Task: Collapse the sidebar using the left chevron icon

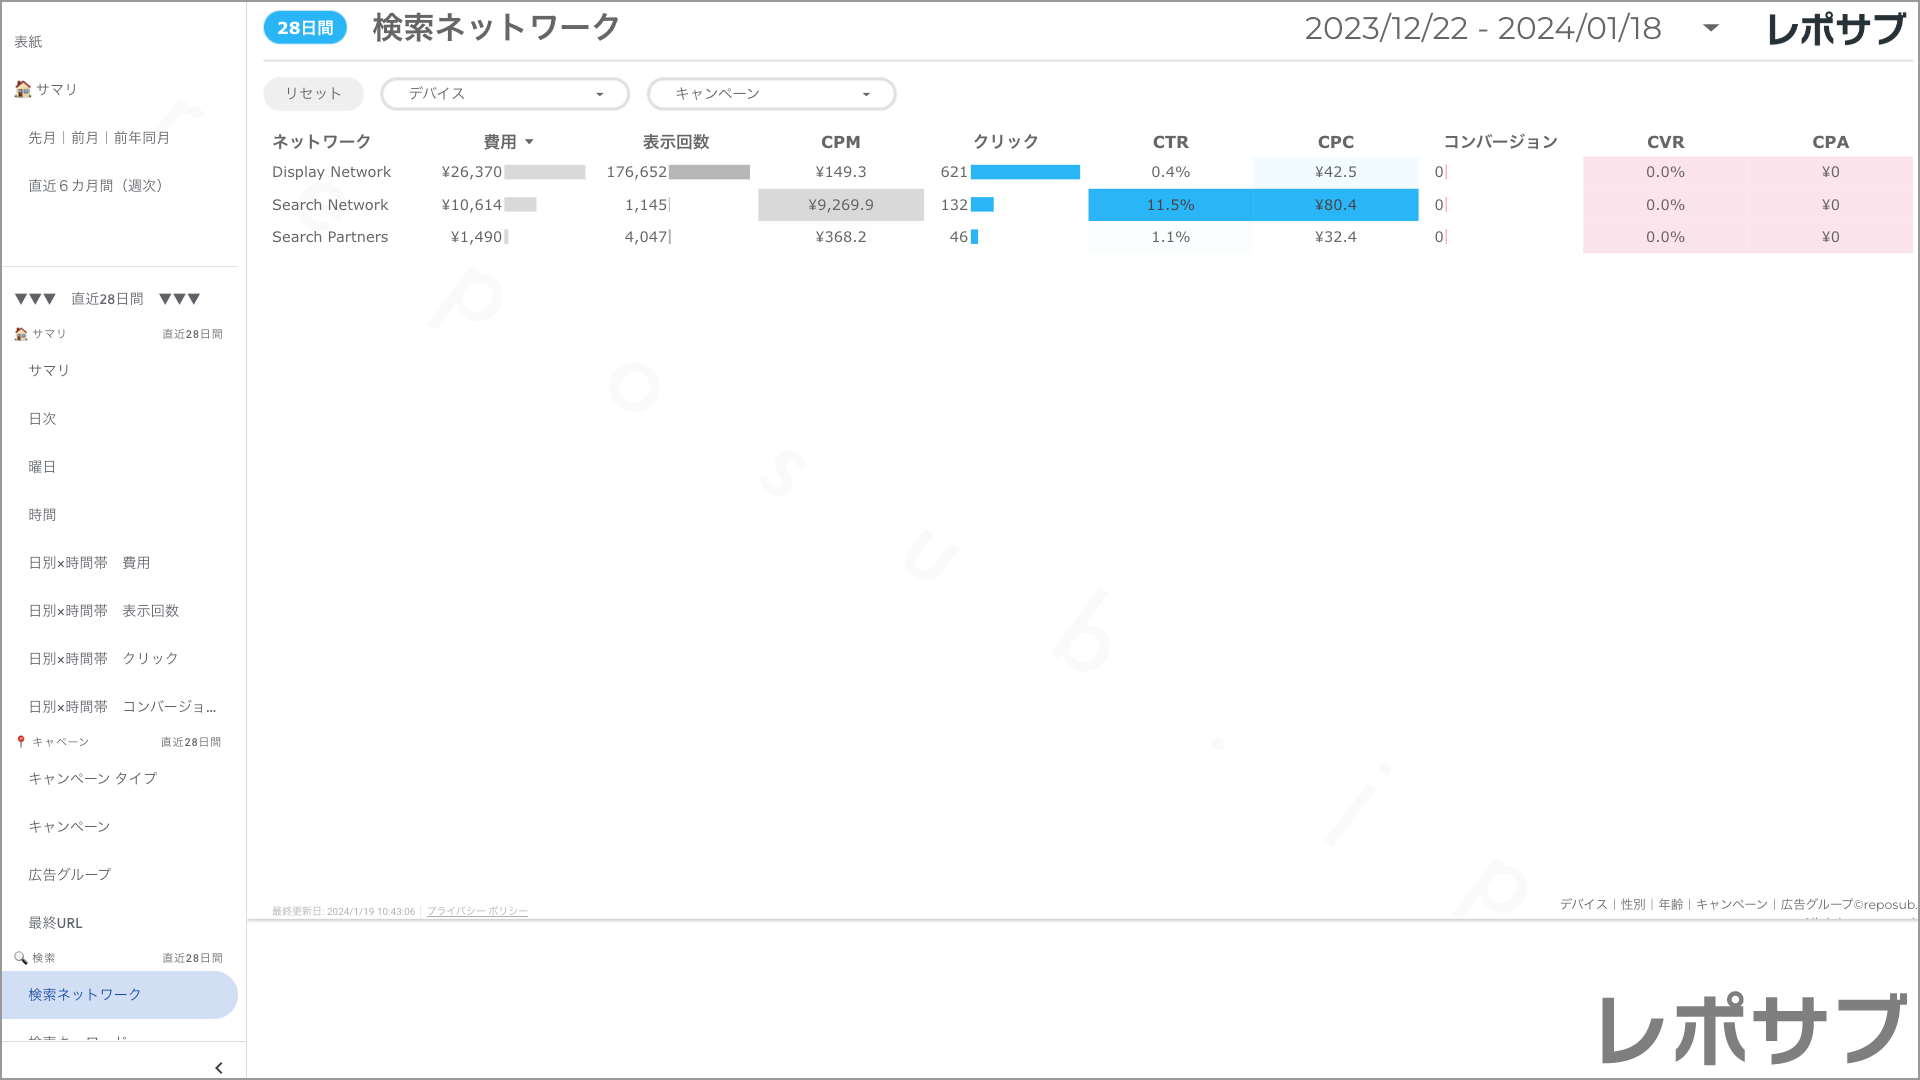Action: coord(218,1067)
